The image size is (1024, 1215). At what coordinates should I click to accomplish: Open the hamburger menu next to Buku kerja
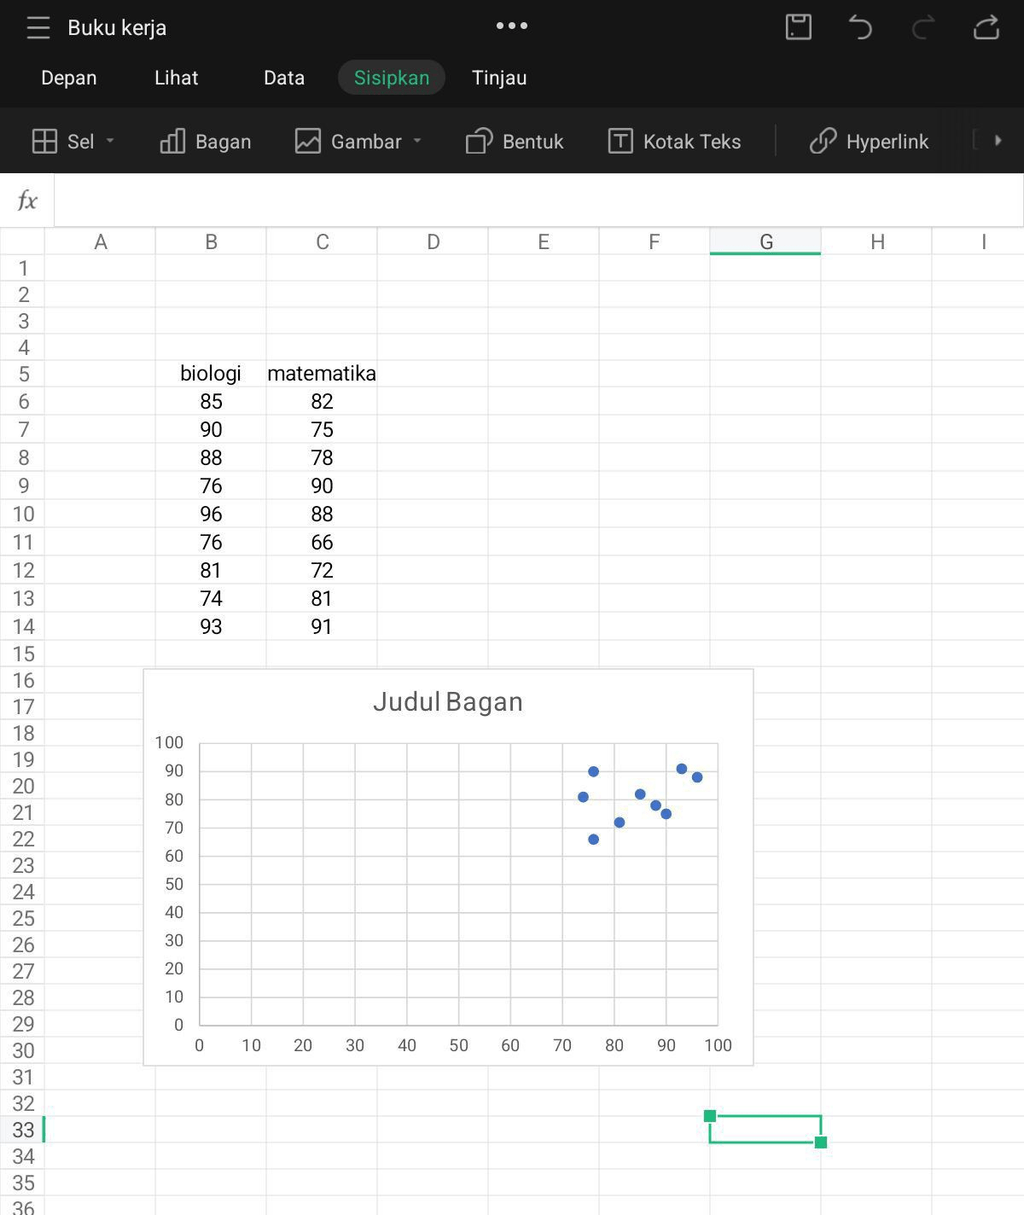point(38,28)
